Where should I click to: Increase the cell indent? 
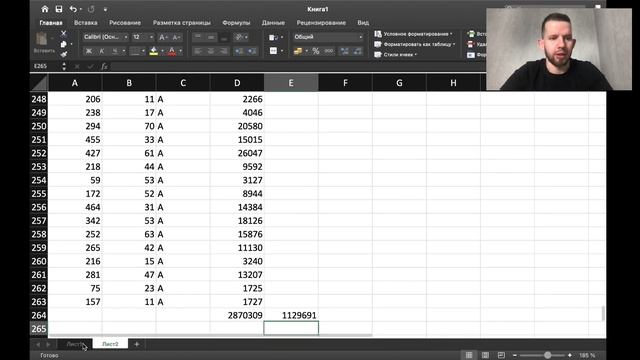pos(252,51)
